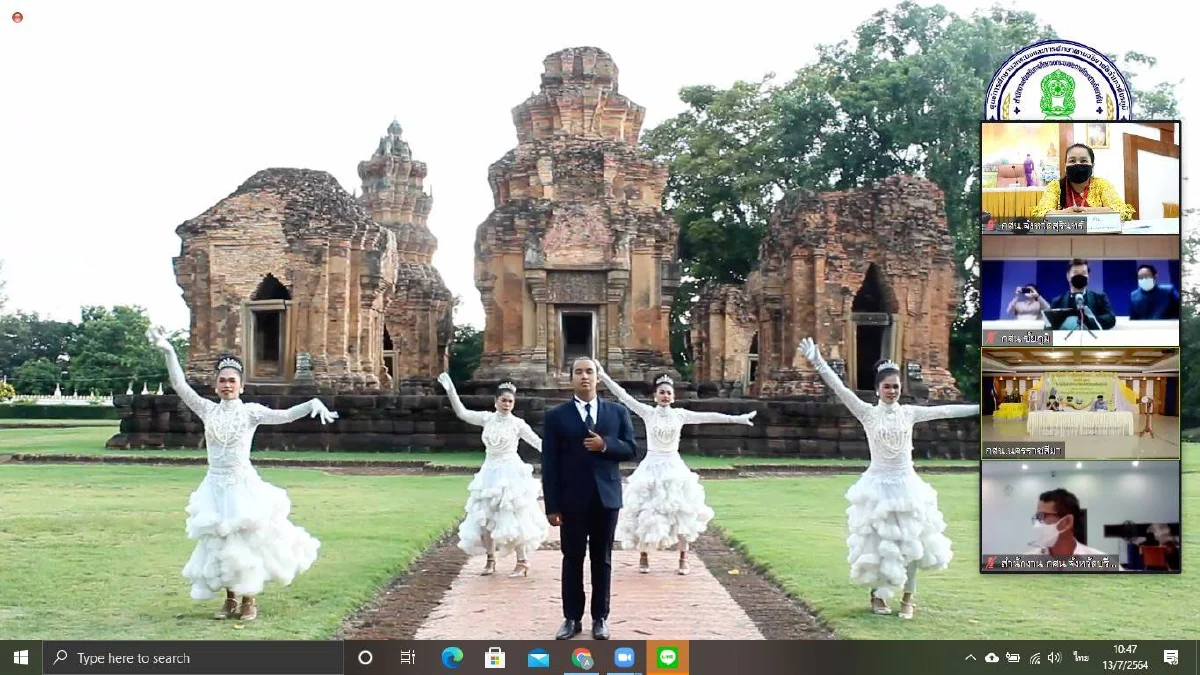Open the Windows Start menu
The height and width of the screenshot is (675, 1200).
pyautogui.click(x=20, y=657)
